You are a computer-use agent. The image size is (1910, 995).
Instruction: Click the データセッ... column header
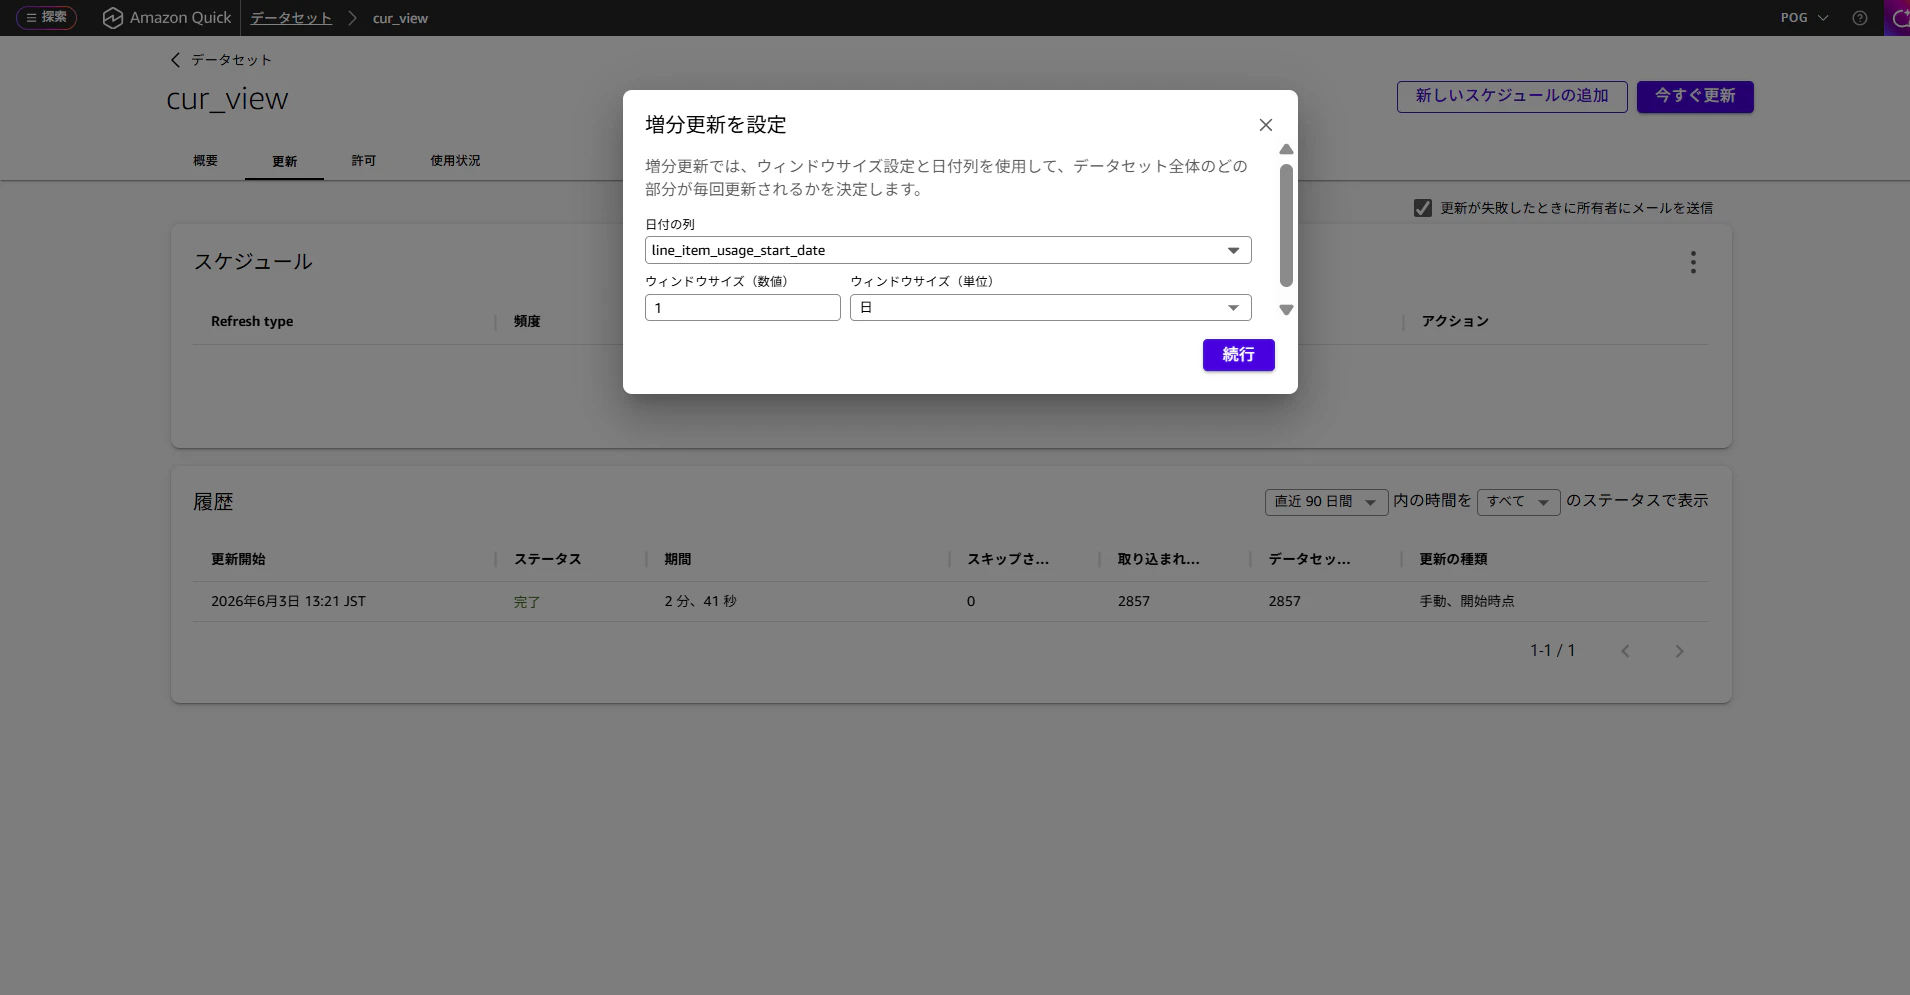coord(1310,559)
